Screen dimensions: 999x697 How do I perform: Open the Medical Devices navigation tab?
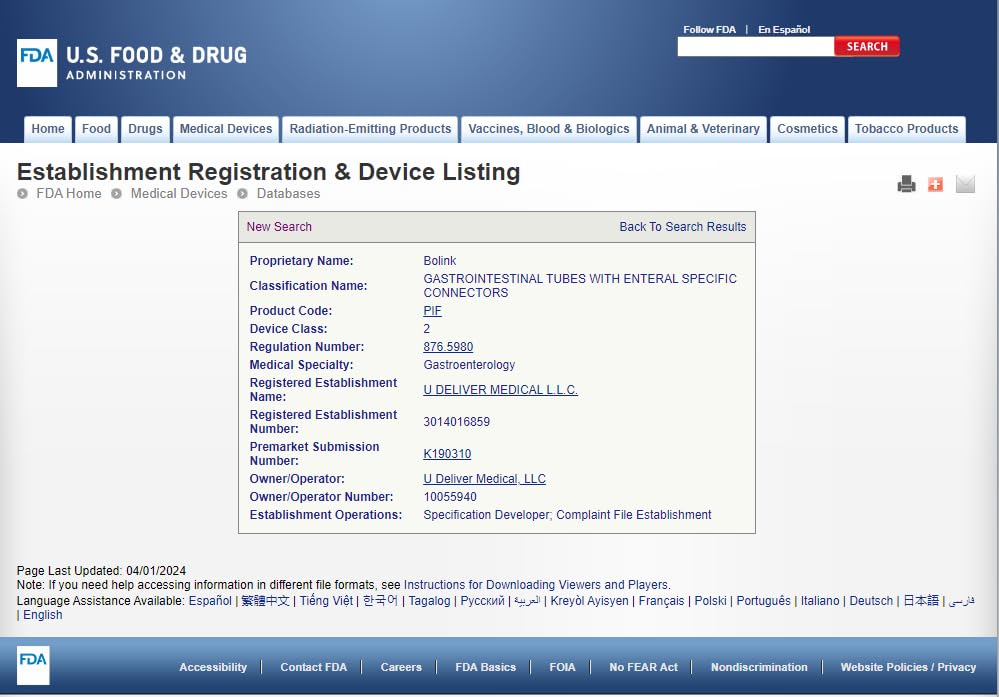(x=226, y=129)
